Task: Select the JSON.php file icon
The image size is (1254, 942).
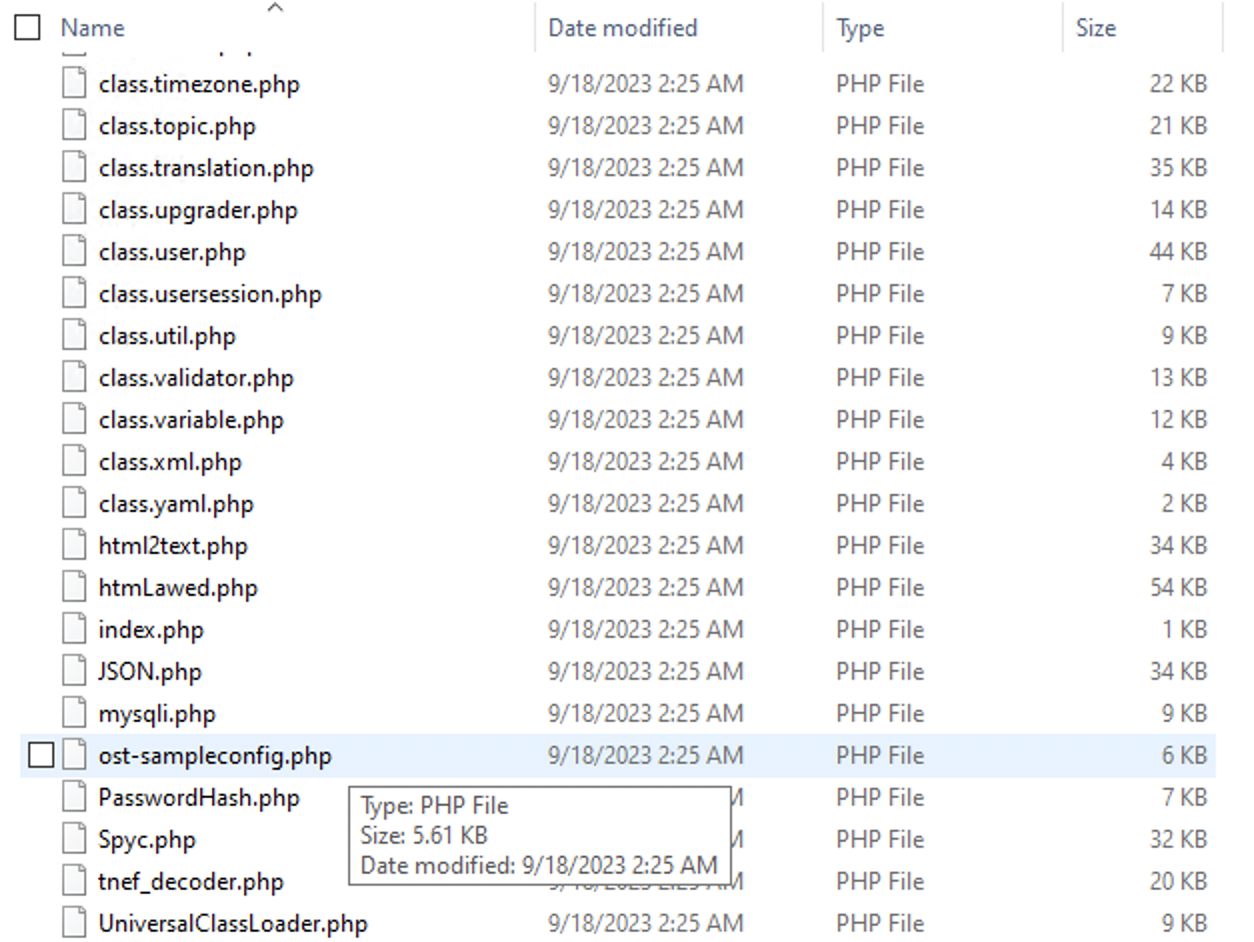Action: tap(75, 672)
